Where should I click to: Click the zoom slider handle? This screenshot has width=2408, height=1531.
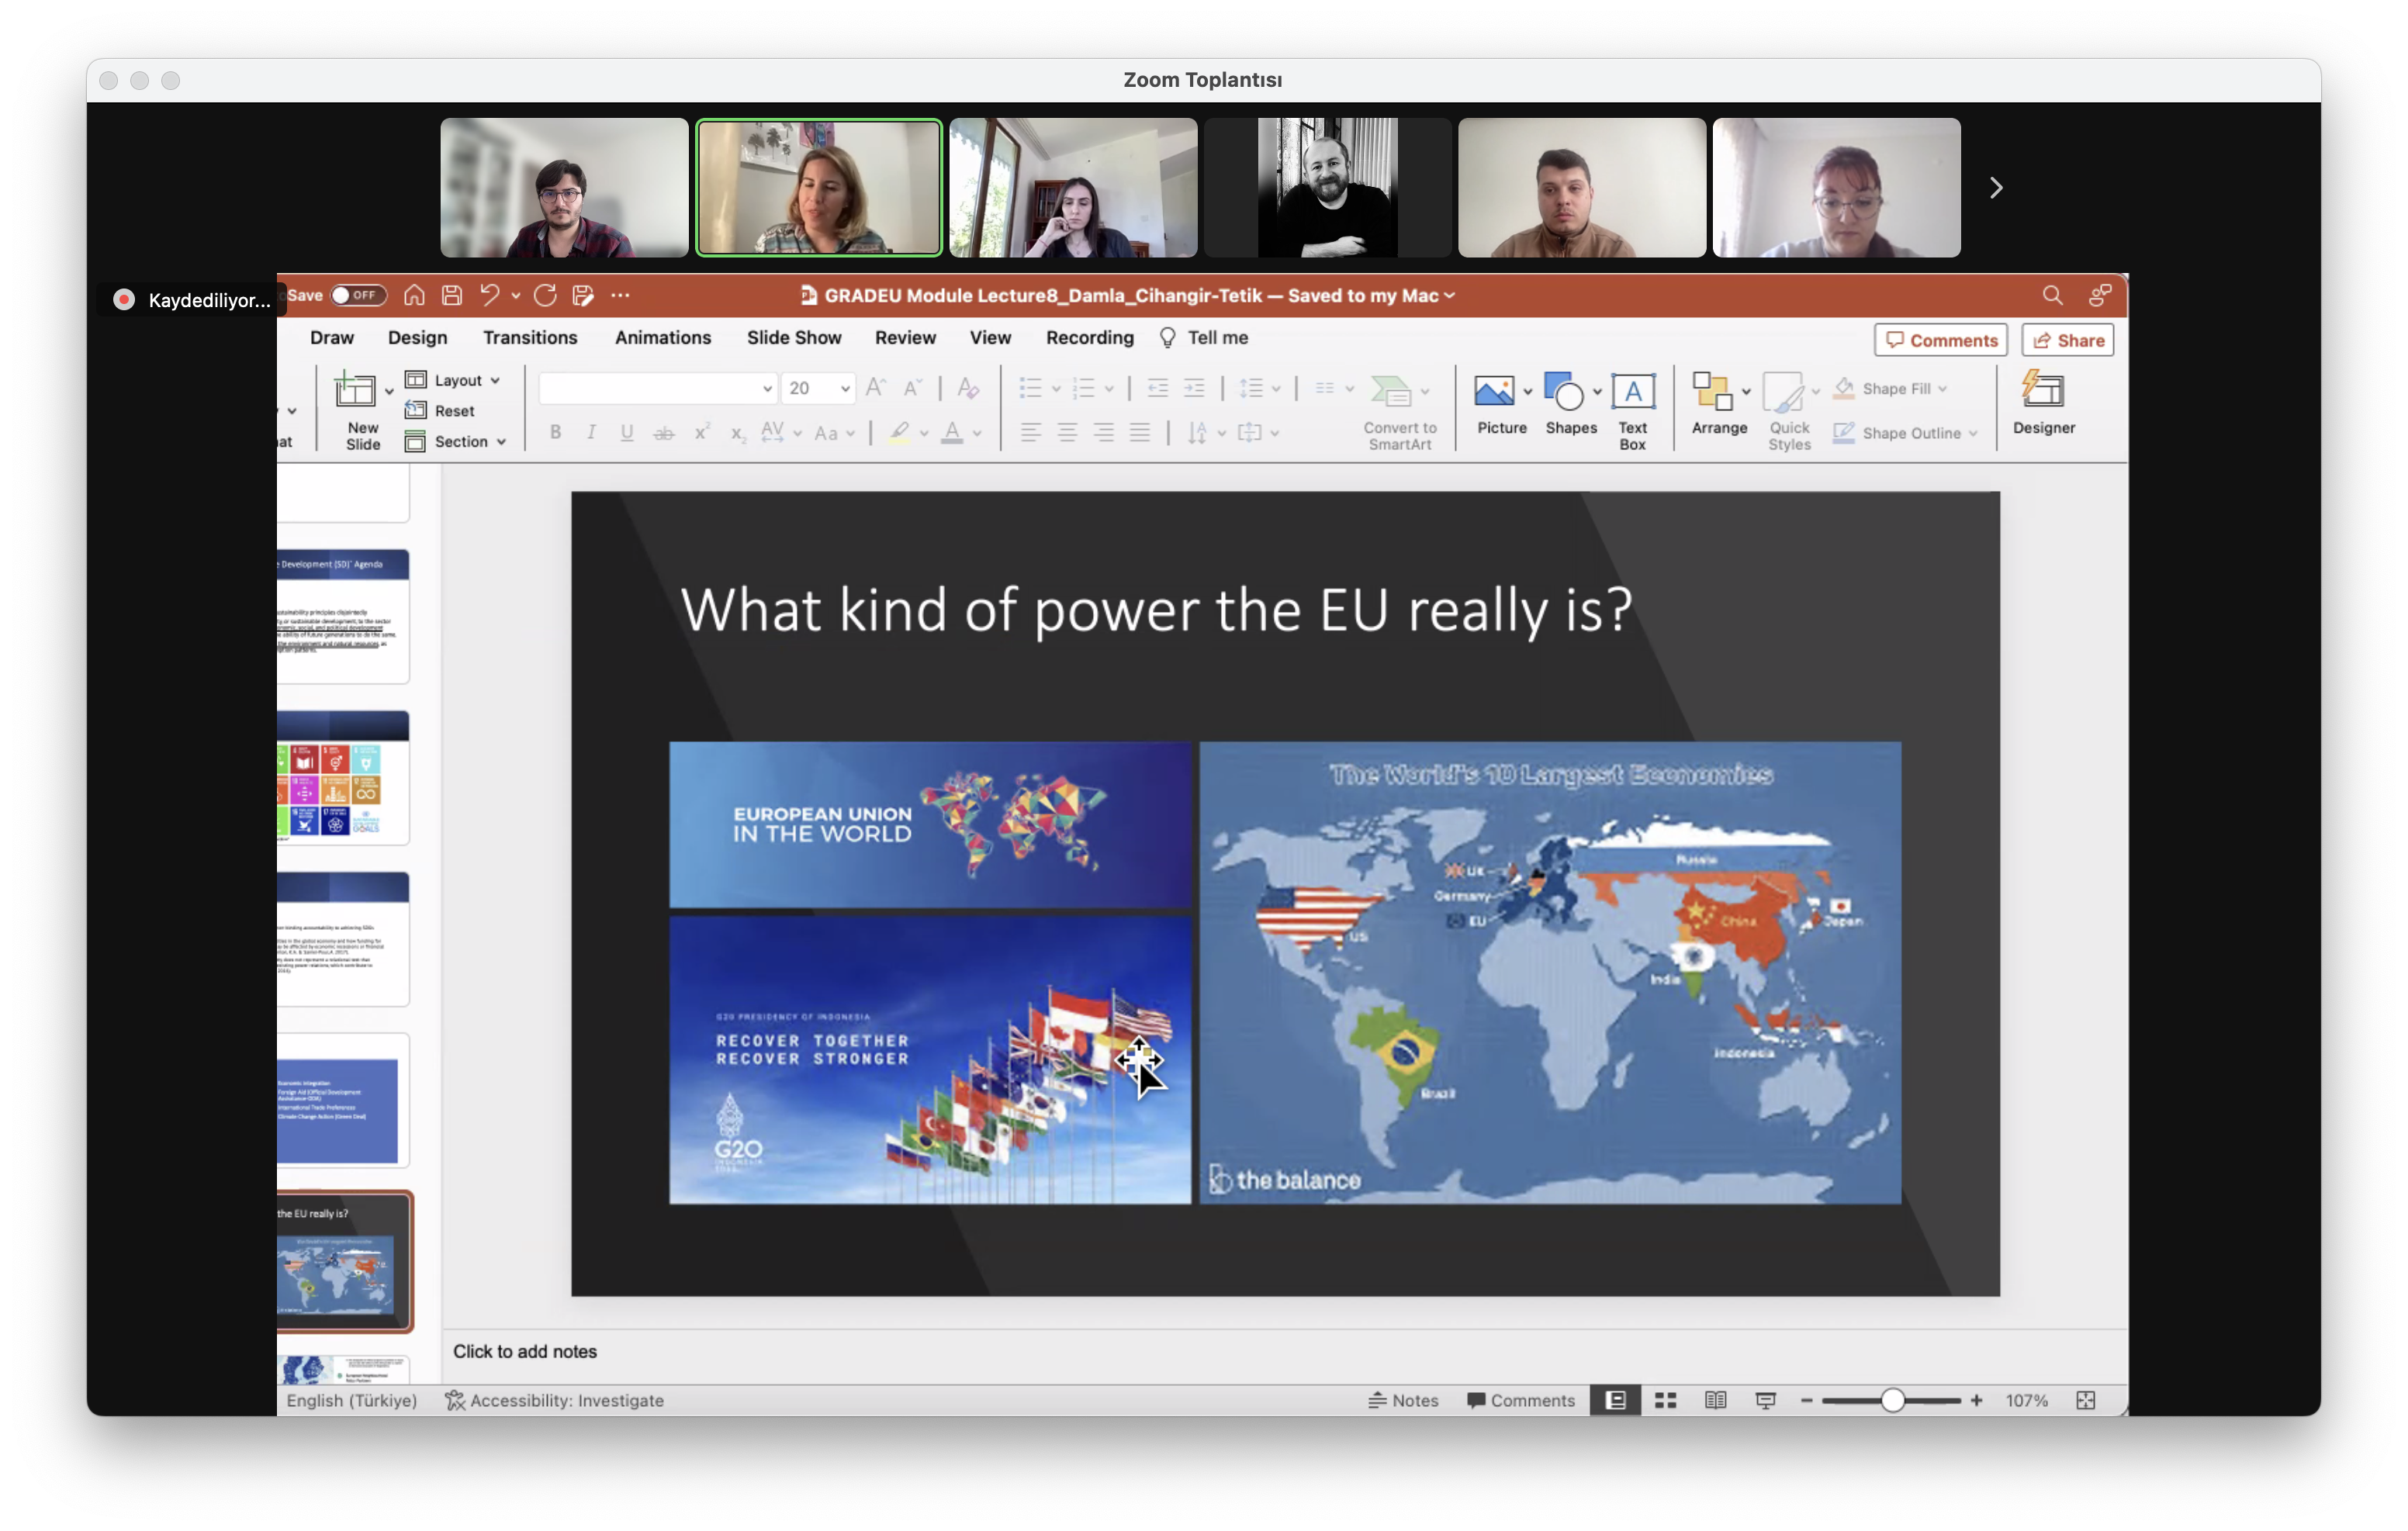click(1892, 1400)
